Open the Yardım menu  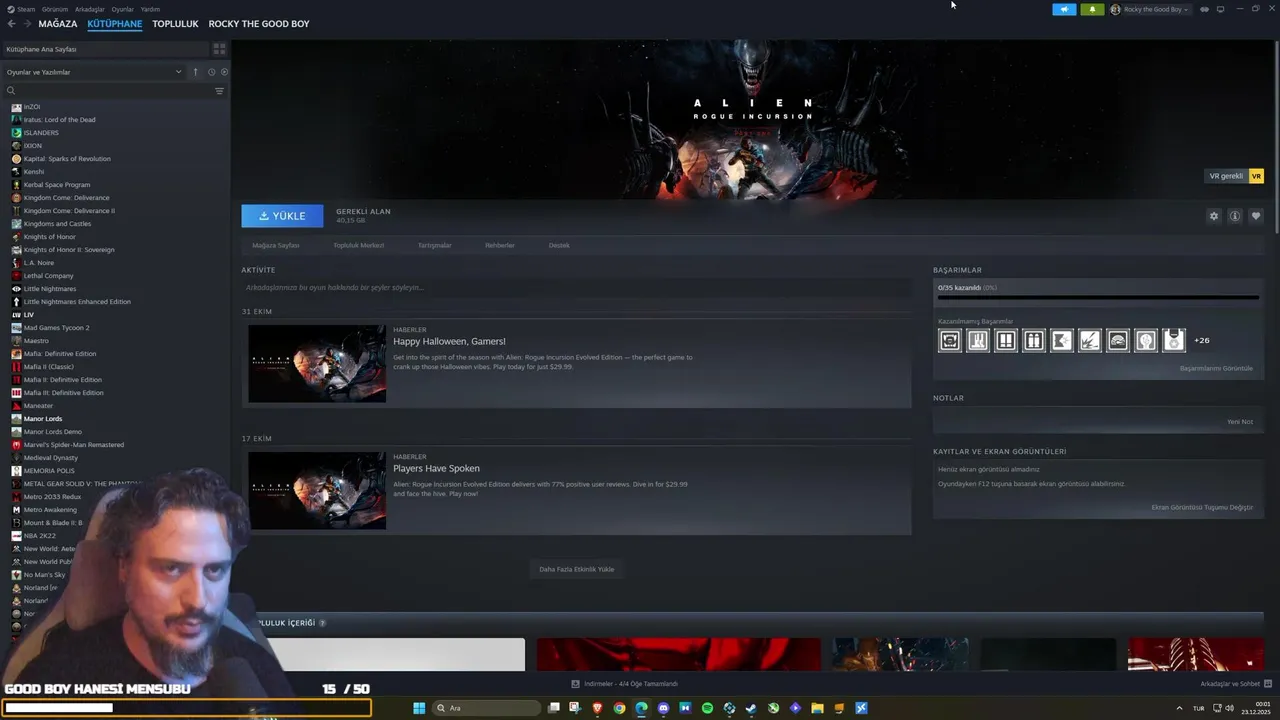pyautogui.click(x=150, y=9)
